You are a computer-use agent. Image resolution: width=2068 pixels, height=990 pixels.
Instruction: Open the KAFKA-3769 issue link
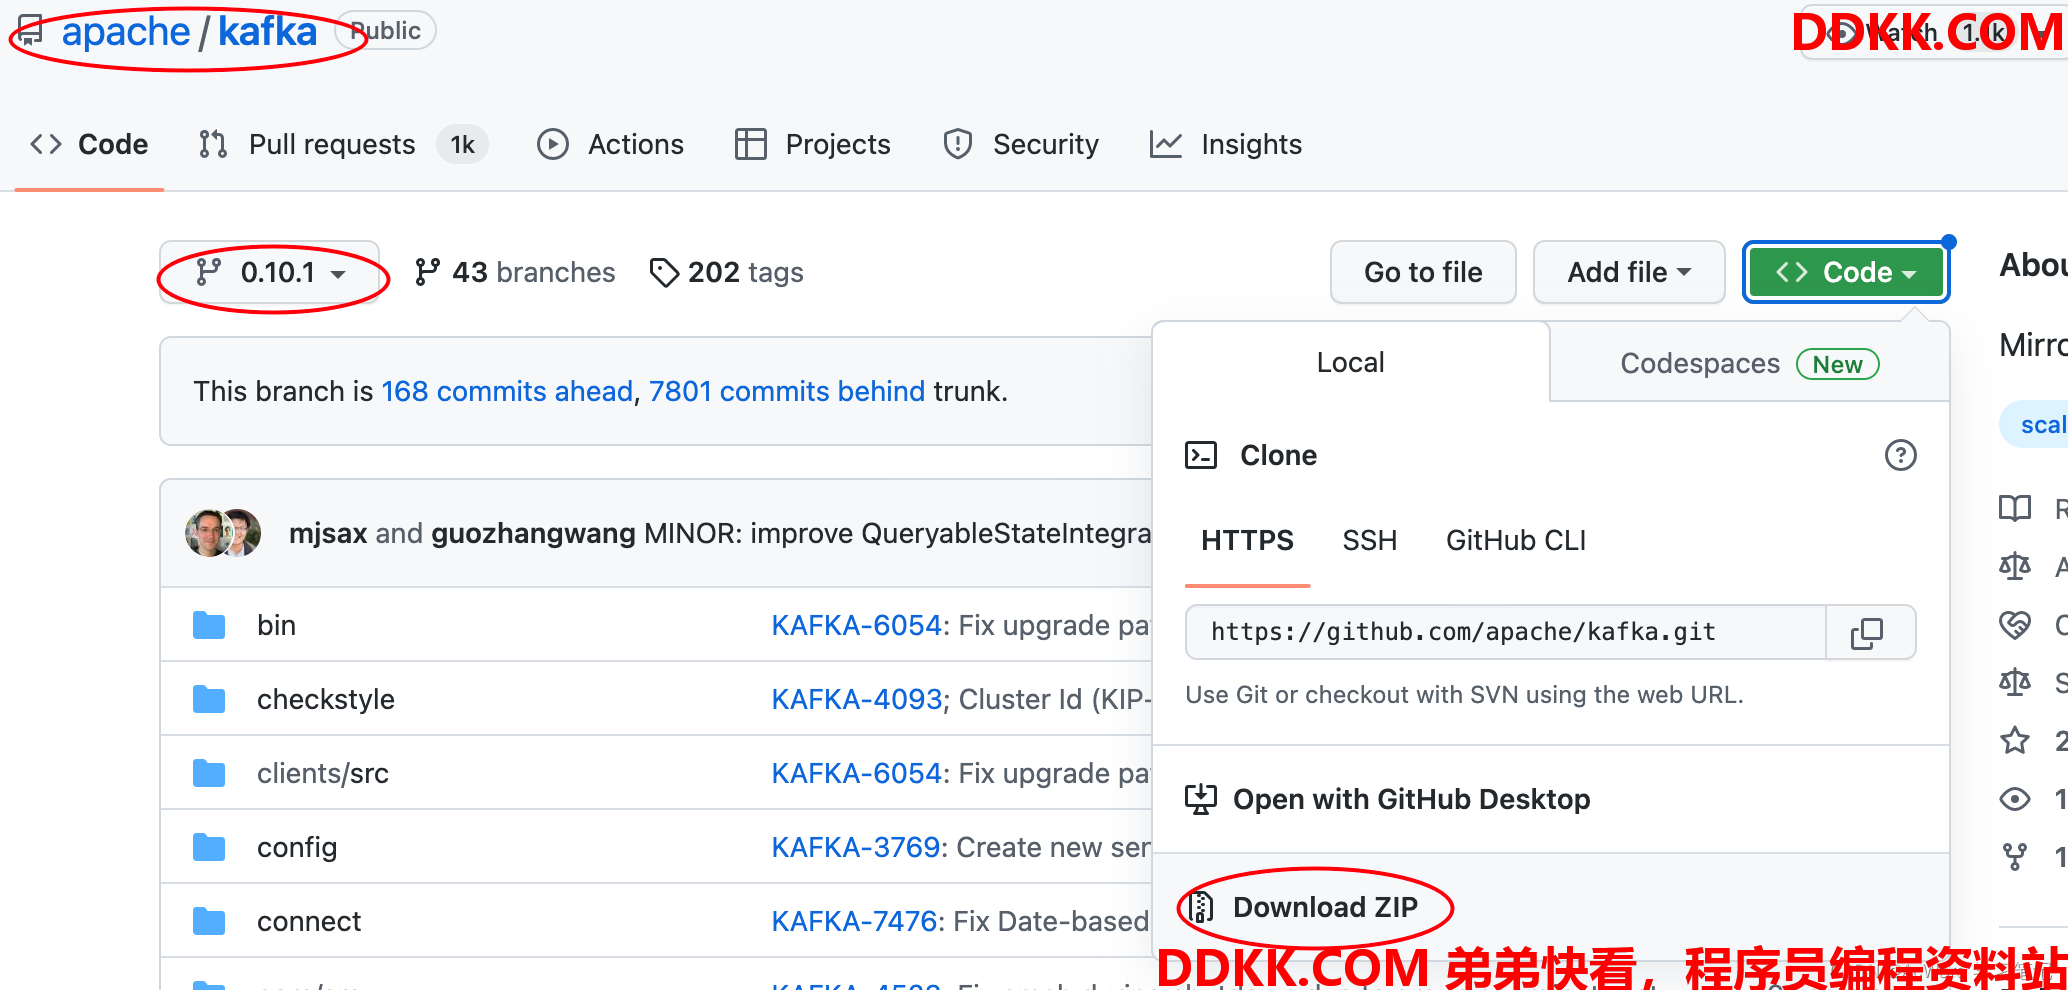coord(857,847)
